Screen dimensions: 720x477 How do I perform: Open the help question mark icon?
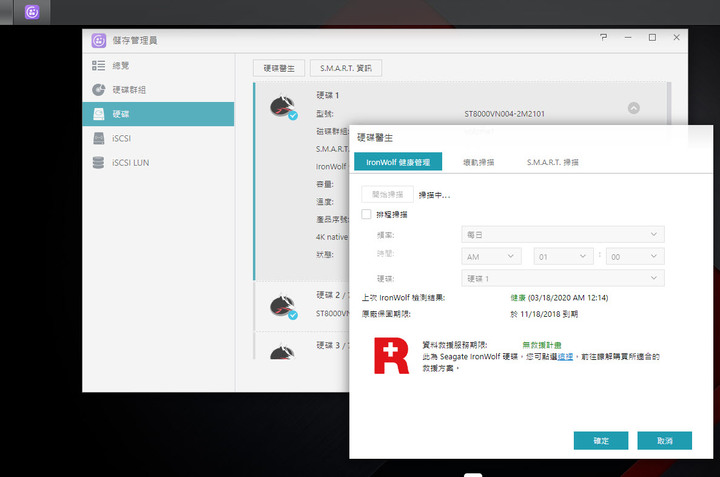pos(603,38)
